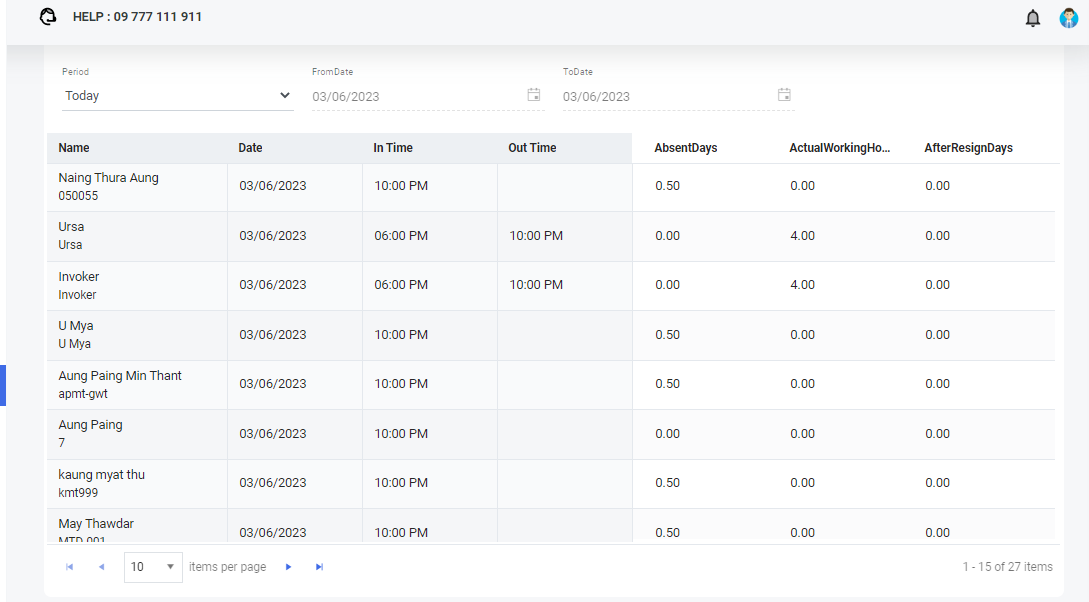The image size is (1089, 602).
Task: Open the FromDate calendar picker icon
Action: pos(534,95)
